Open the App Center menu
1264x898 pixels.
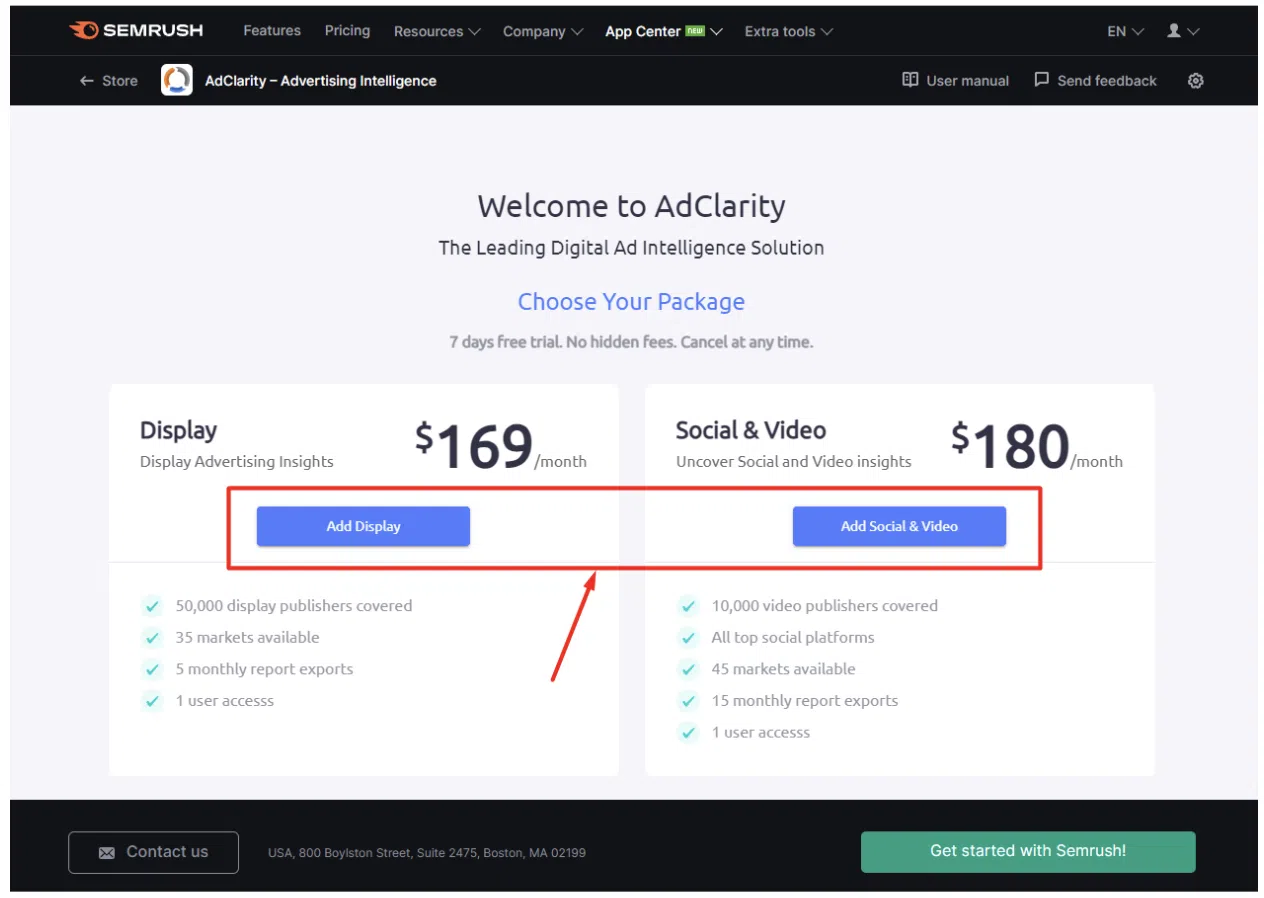point(663,31)
